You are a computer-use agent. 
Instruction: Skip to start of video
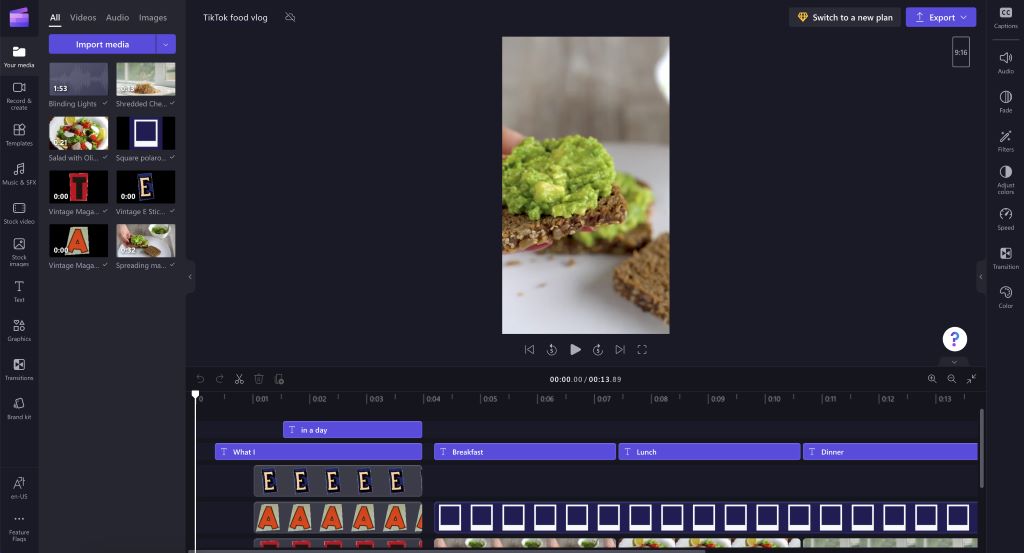pyautogui.click(x=530, y=350)
